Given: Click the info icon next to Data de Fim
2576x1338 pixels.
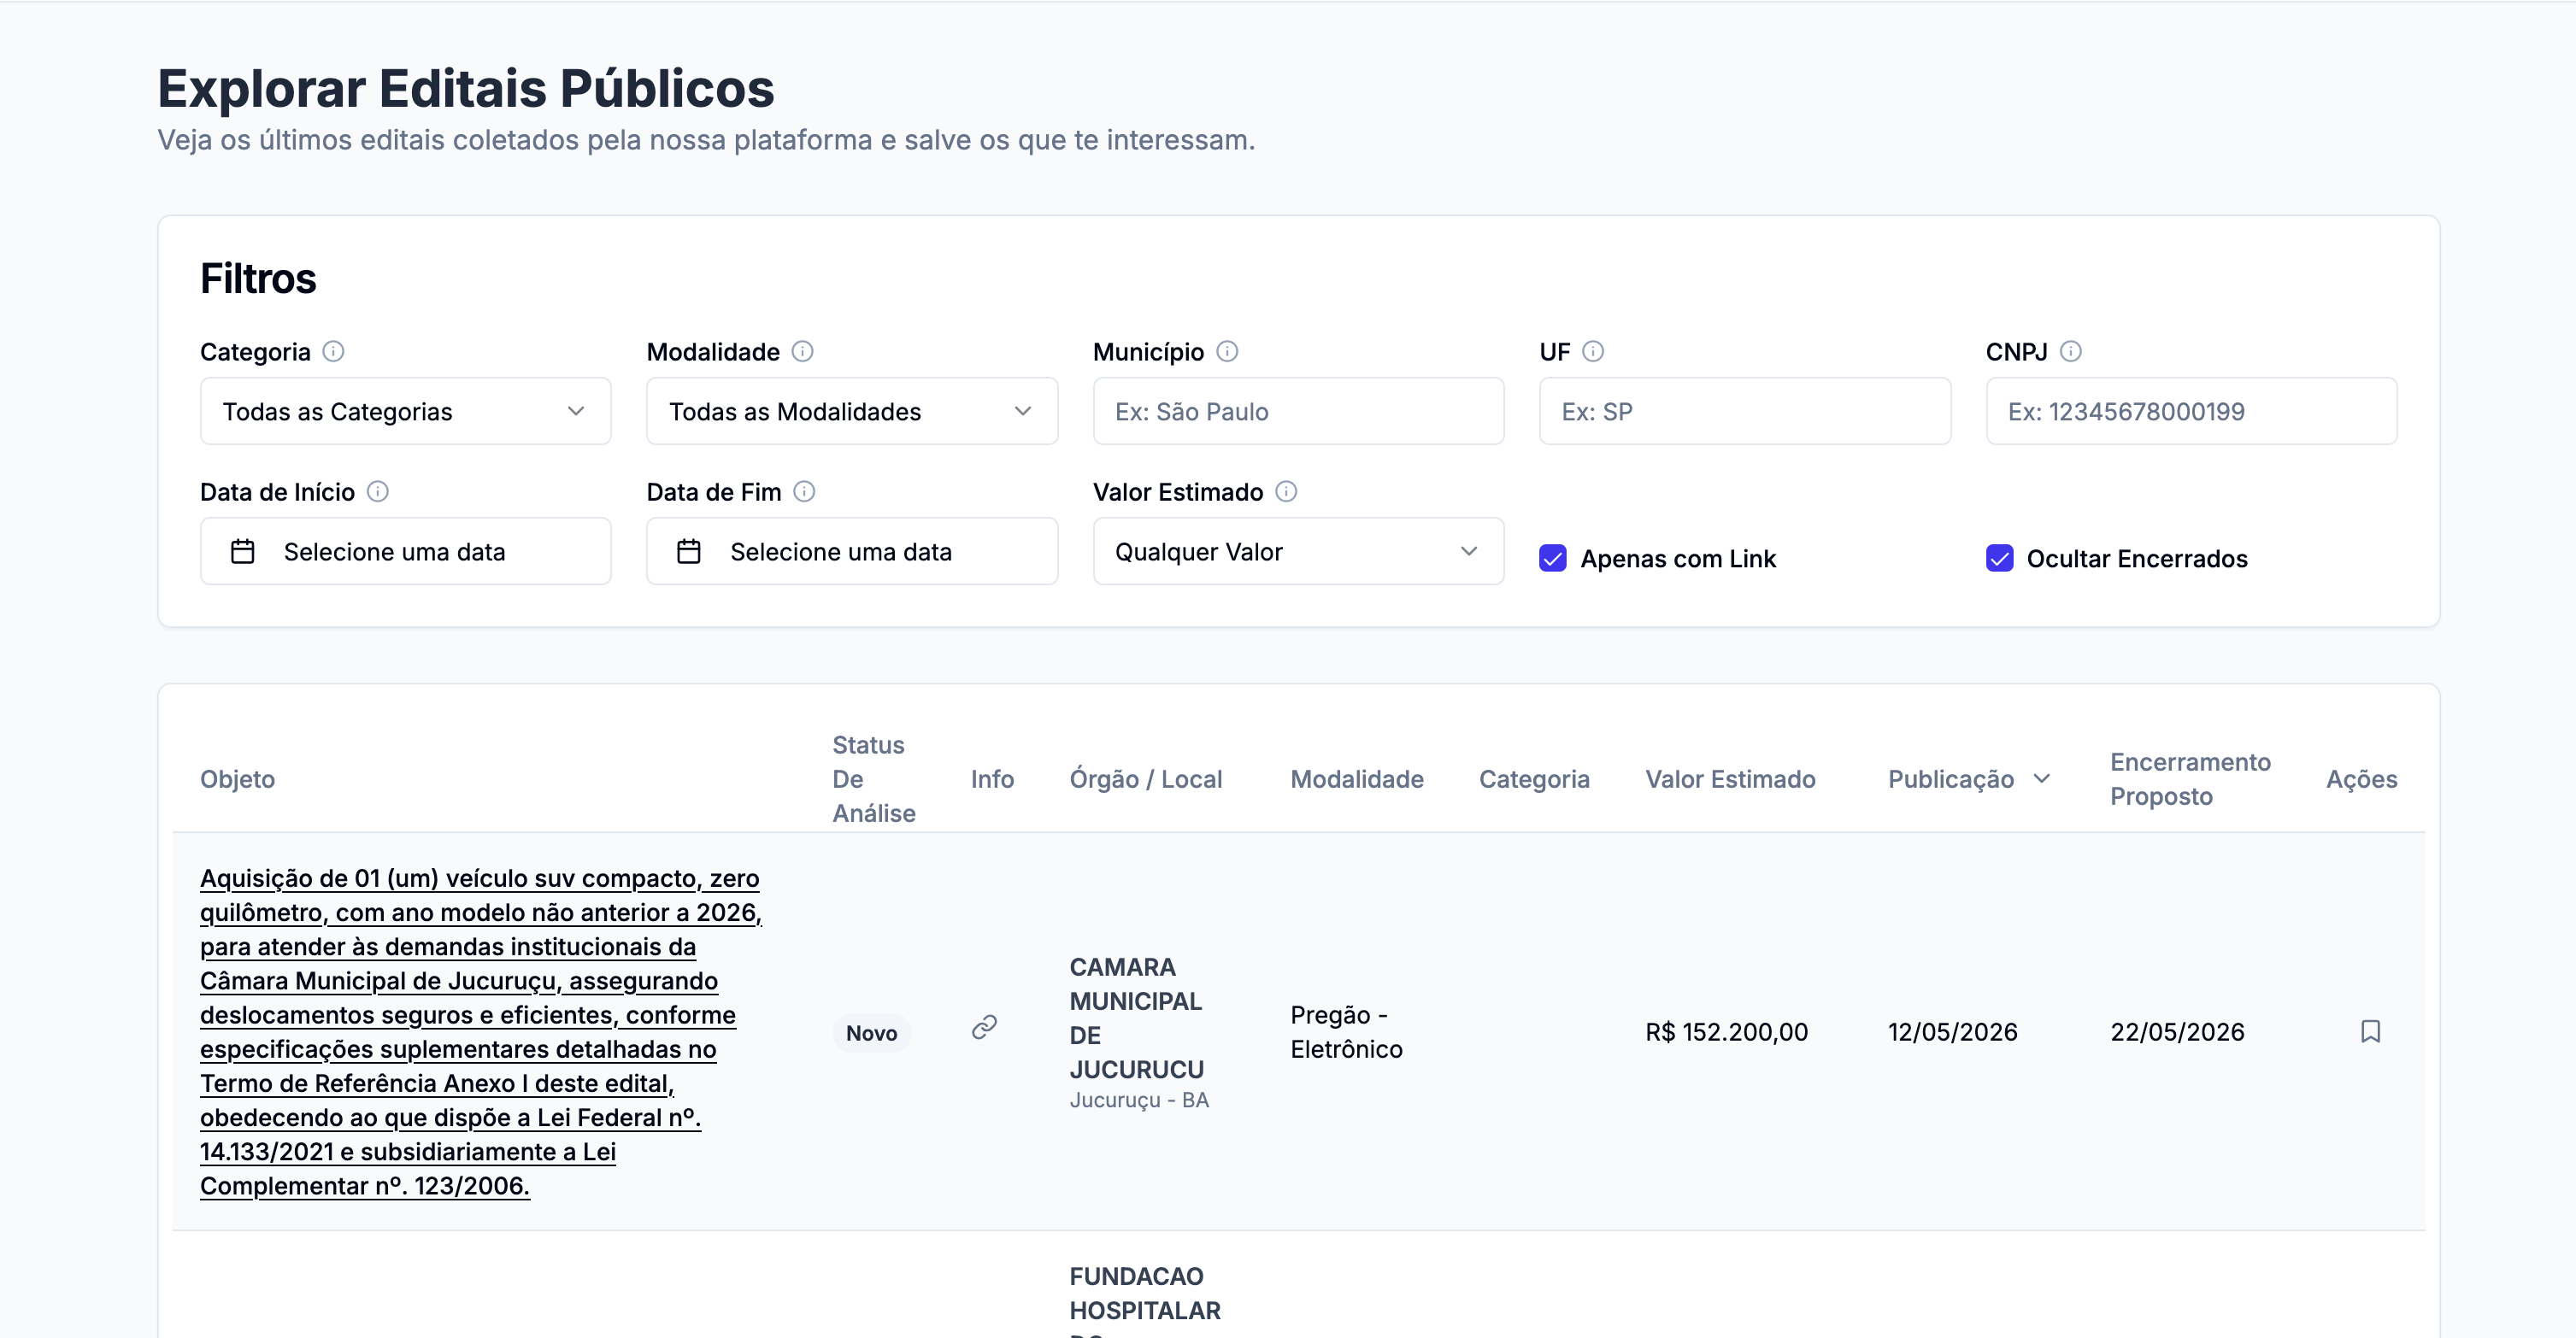Looking at the screenshot, I should pos(804,491).
